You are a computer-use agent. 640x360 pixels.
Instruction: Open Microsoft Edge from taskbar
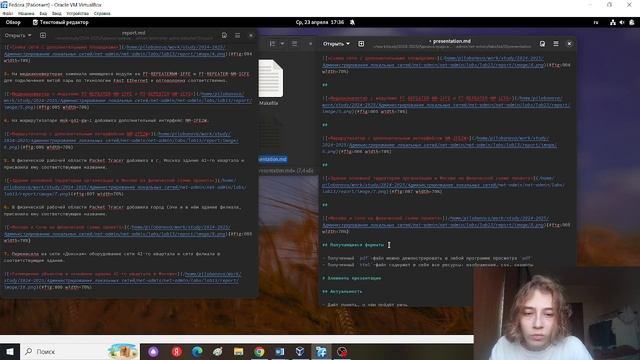tap(197, 351)
